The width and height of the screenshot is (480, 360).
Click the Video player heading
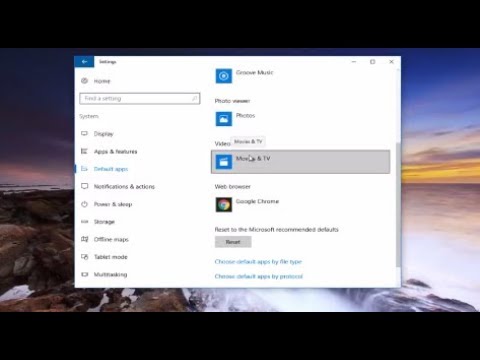(x=223, y=144)
